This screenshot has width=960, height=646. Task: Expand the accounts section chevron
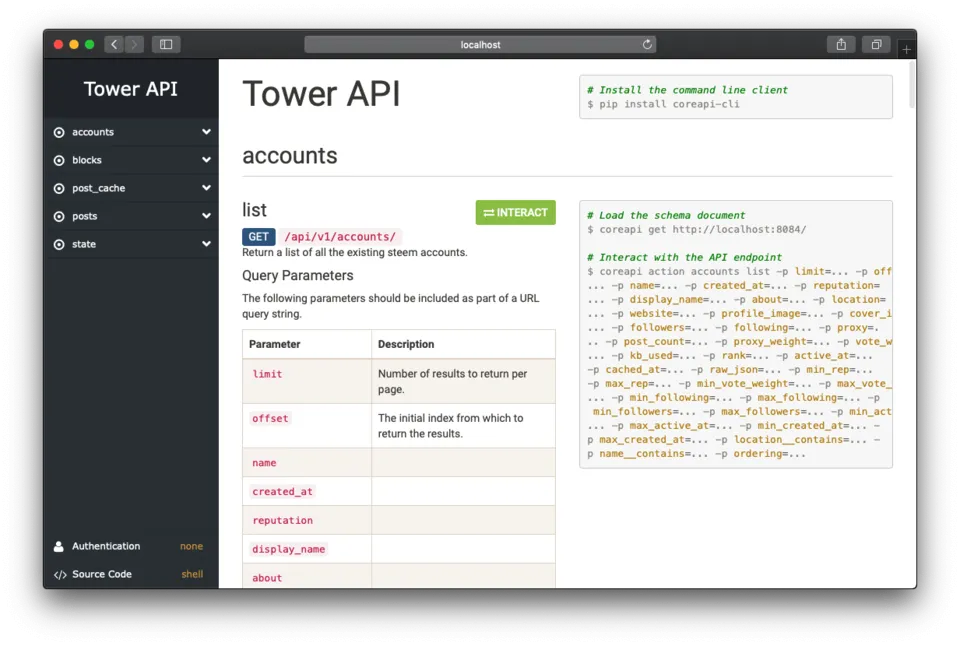tap(206, 132)
